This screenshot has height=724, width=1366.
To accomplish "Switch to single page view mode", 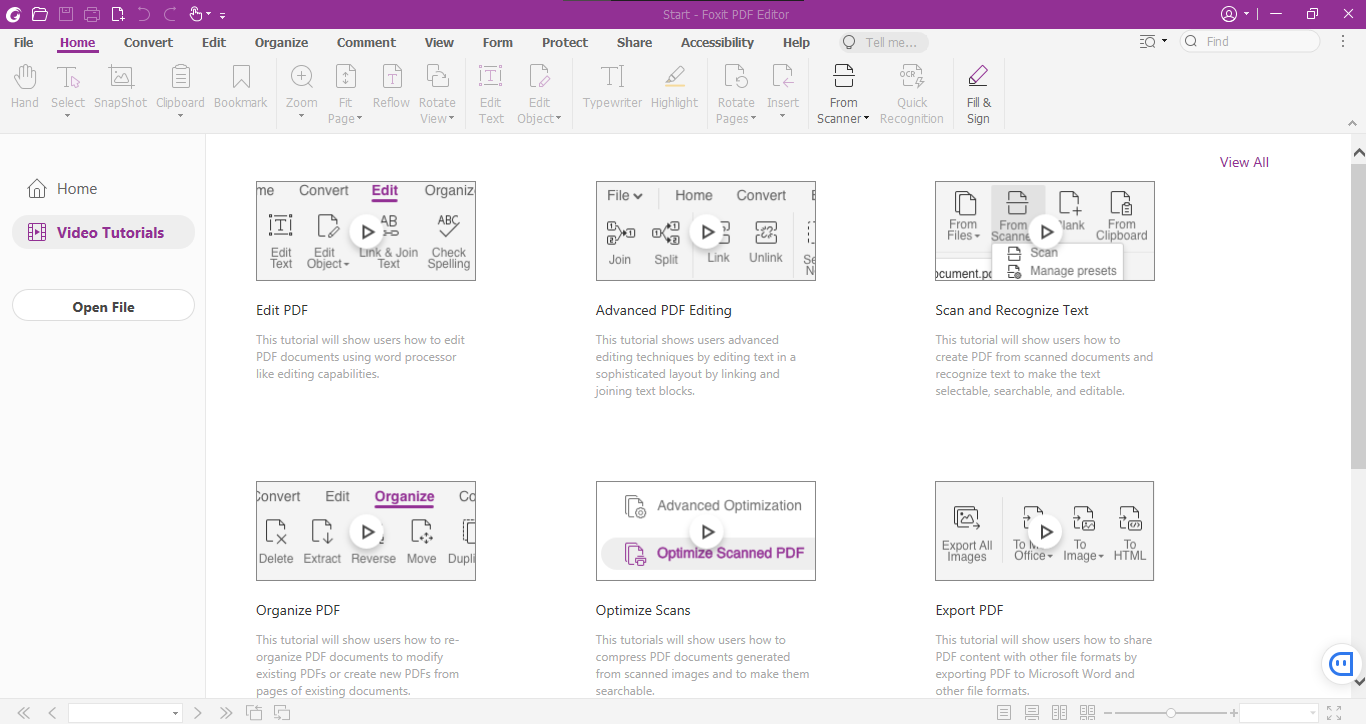I will [x=1005, y=713].
